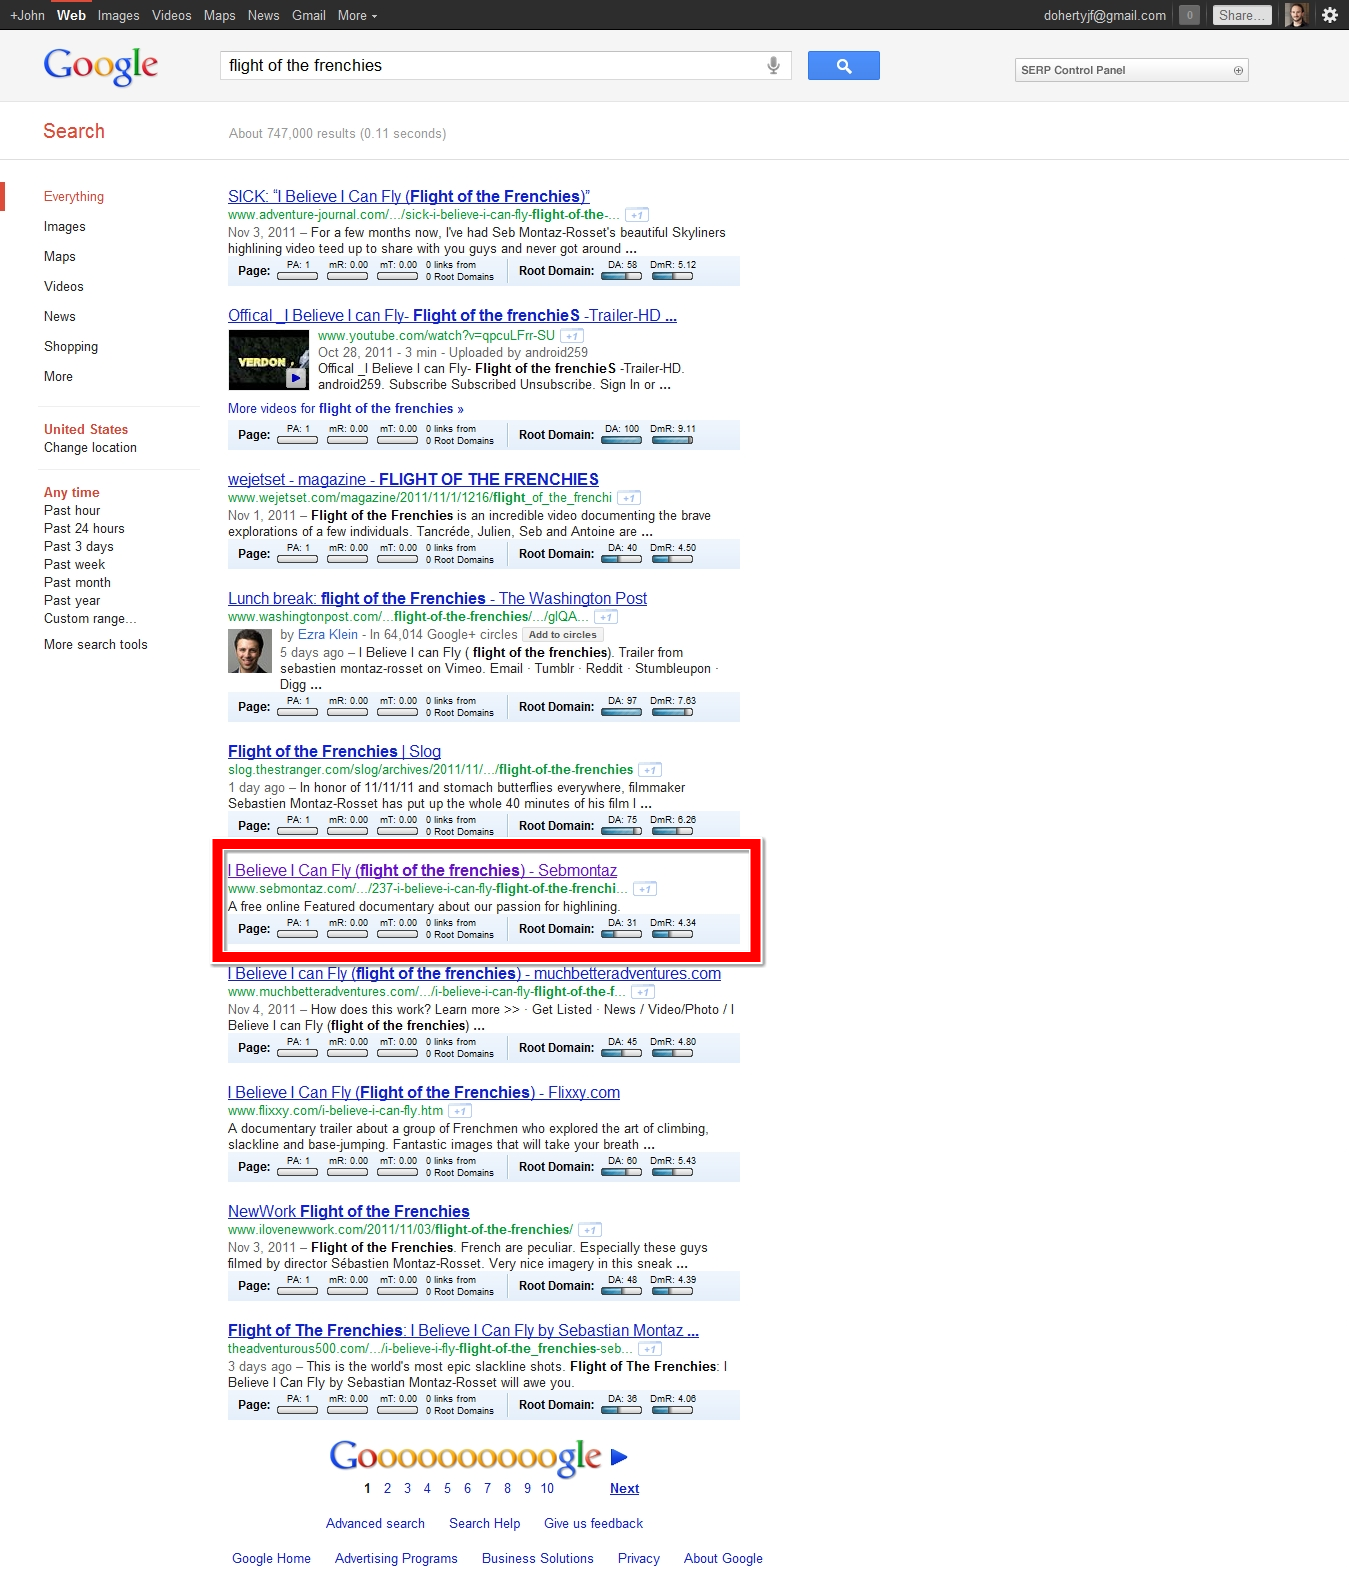Screen dimensions: 1349x1585
Task: Open Flixxy.com result title
Action: [x=424, y=1093]
